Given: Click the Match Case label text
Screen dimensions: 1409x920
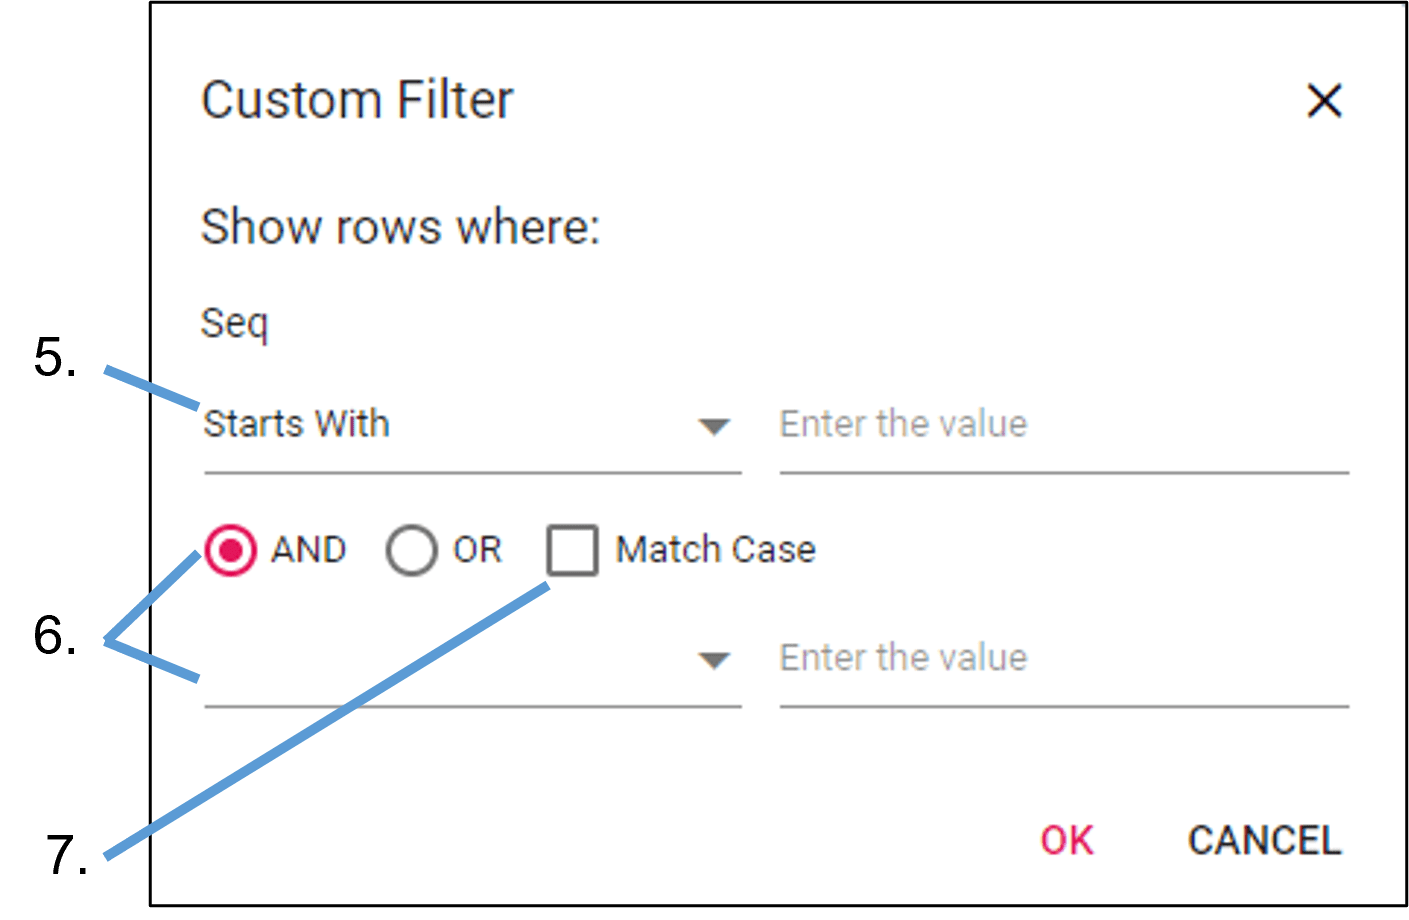Looking at the screenshot, I should coord(715,550).
